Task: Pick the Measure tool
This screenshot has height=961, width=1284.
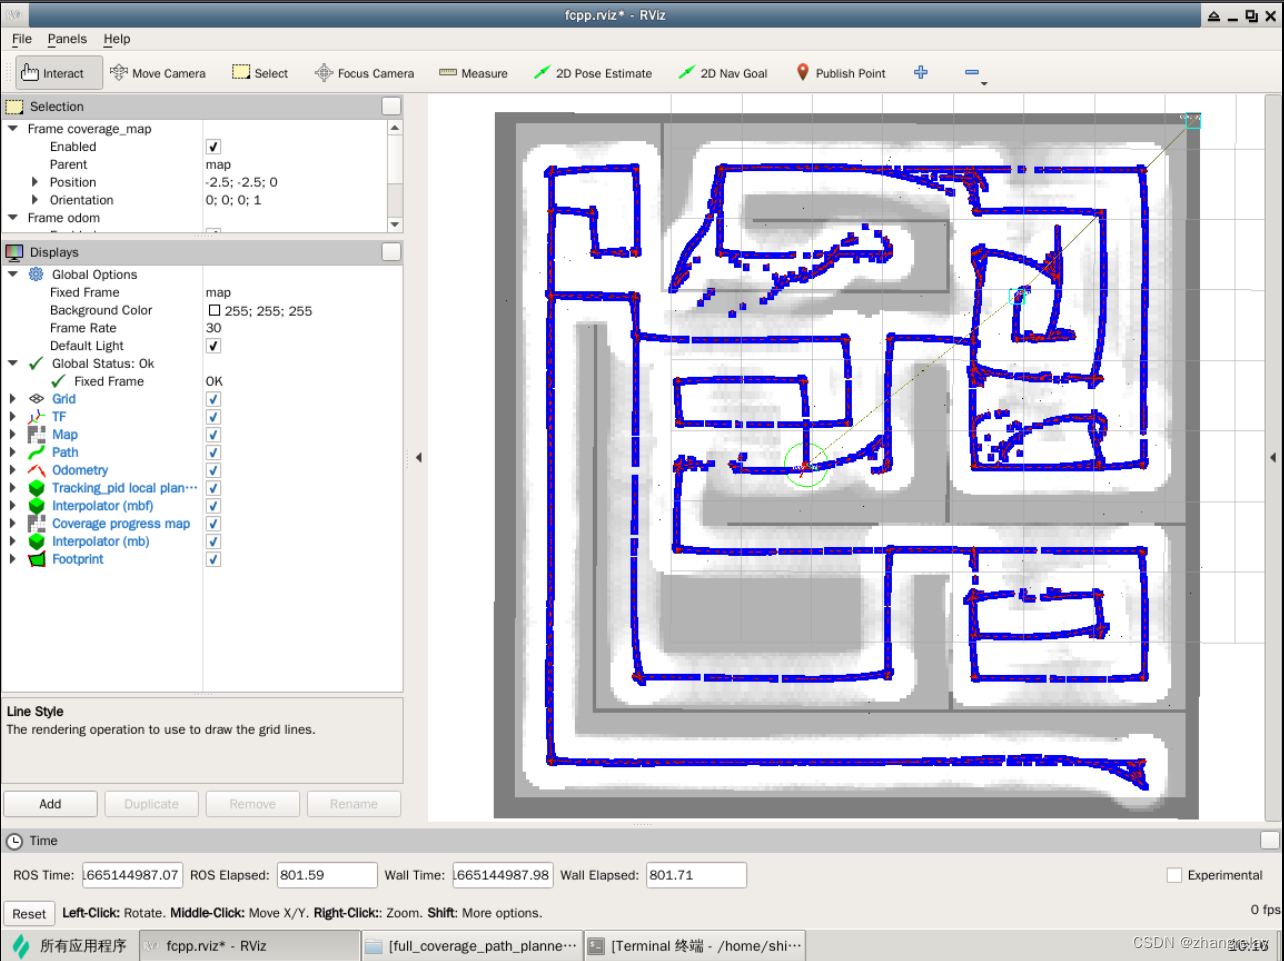Action: pos(473,73)
